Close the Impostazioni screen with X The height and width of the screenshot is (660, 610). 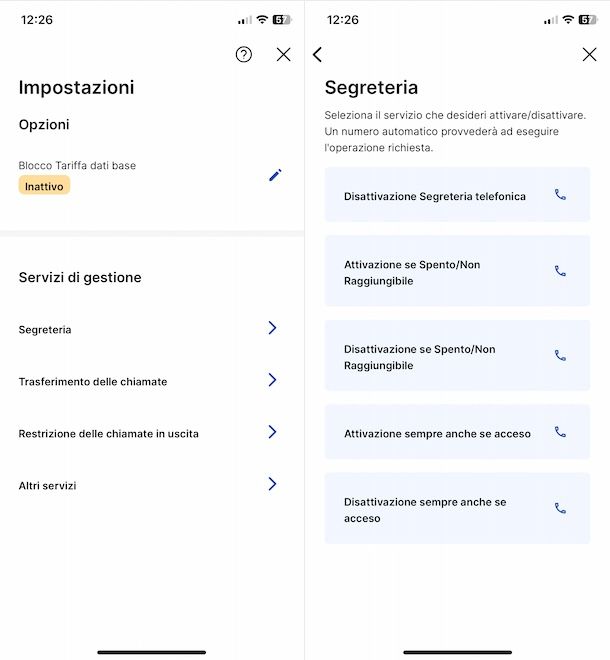(284, 55)
